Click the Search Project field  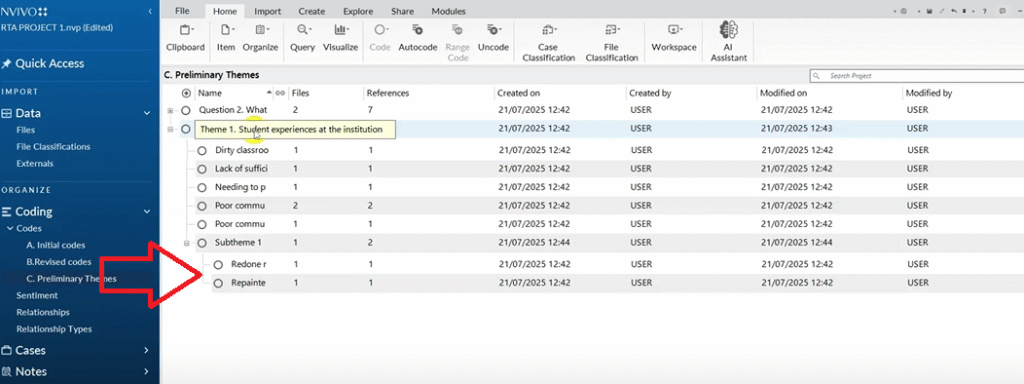pyautogui.click(x=913, y=76)
